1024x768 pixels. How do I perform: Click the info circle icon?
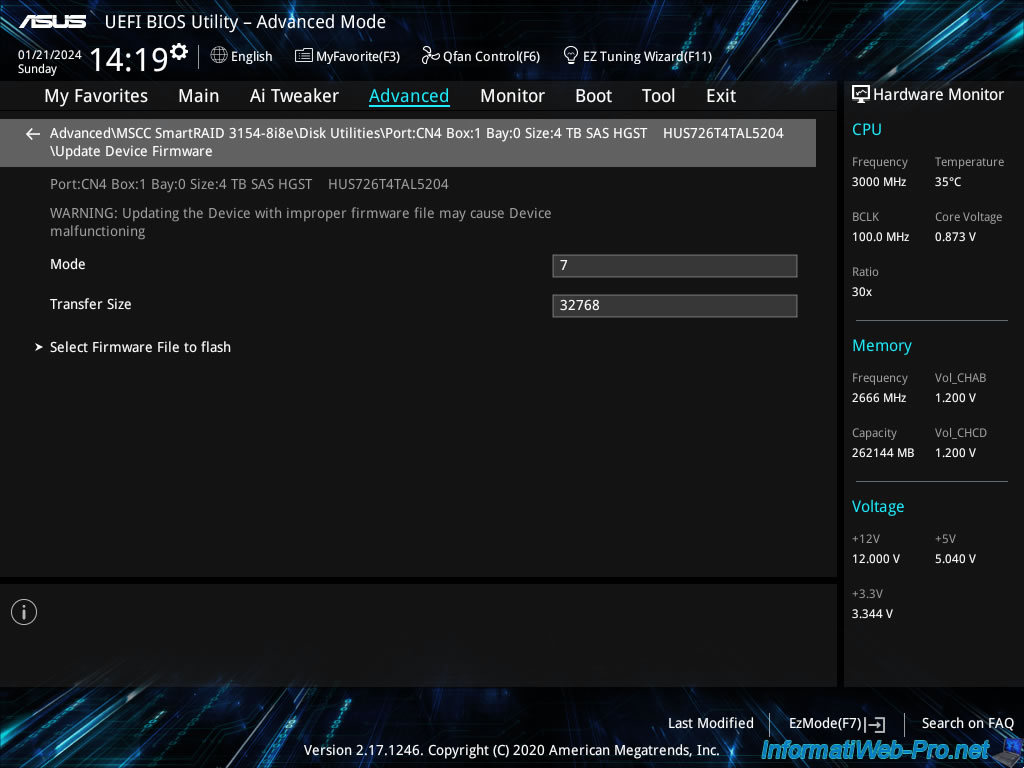24,612
